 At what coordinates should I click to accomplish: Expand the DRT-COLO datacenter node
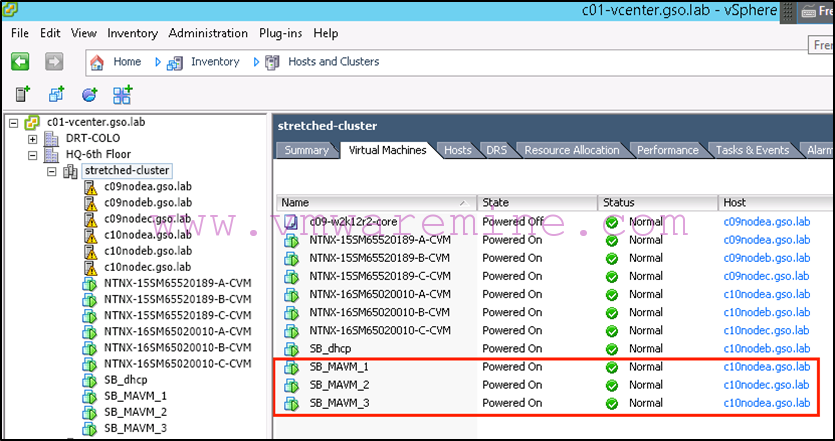tap(33, 139)
